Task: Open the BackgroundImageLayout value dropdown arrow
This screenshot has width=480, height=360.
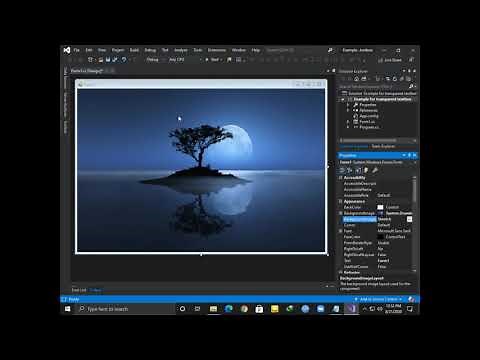Action: click(x=409, y=219)
